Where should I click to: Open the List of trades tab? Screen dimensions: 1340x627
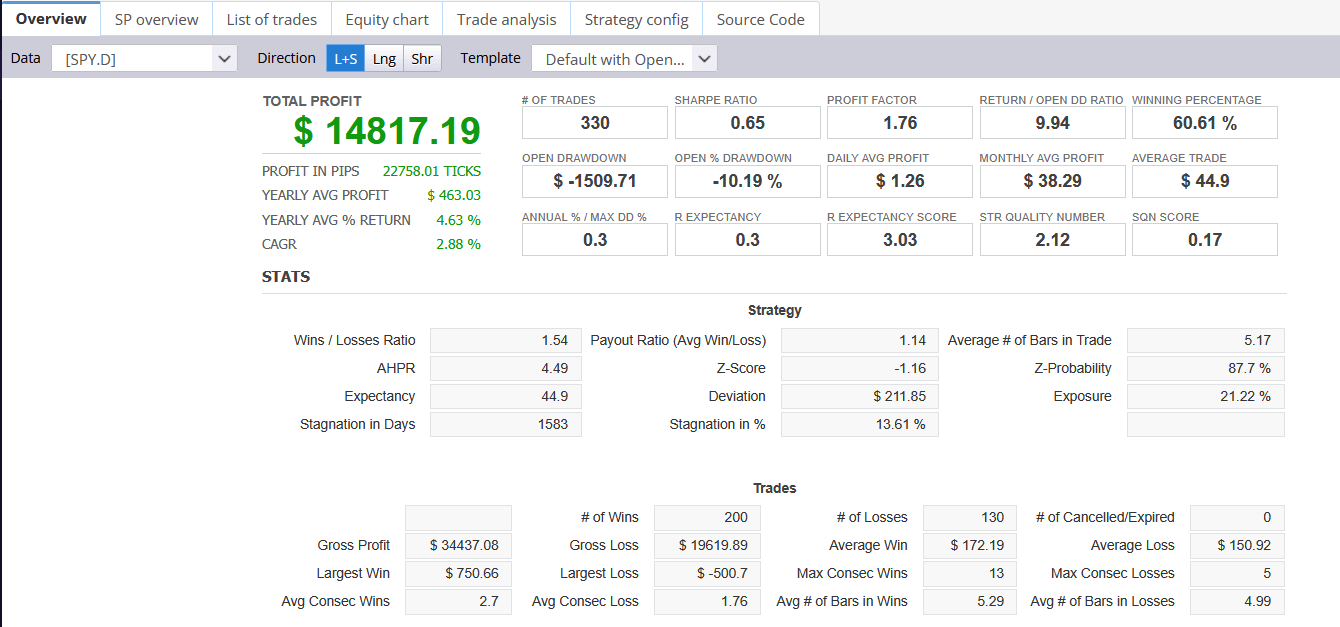(271, 19)
